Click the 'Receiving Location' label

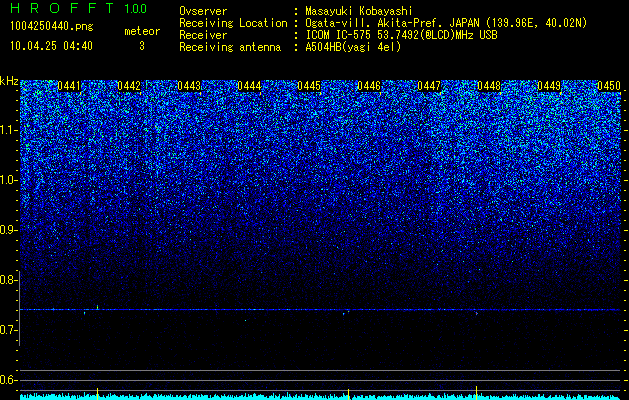click(233, 23)
